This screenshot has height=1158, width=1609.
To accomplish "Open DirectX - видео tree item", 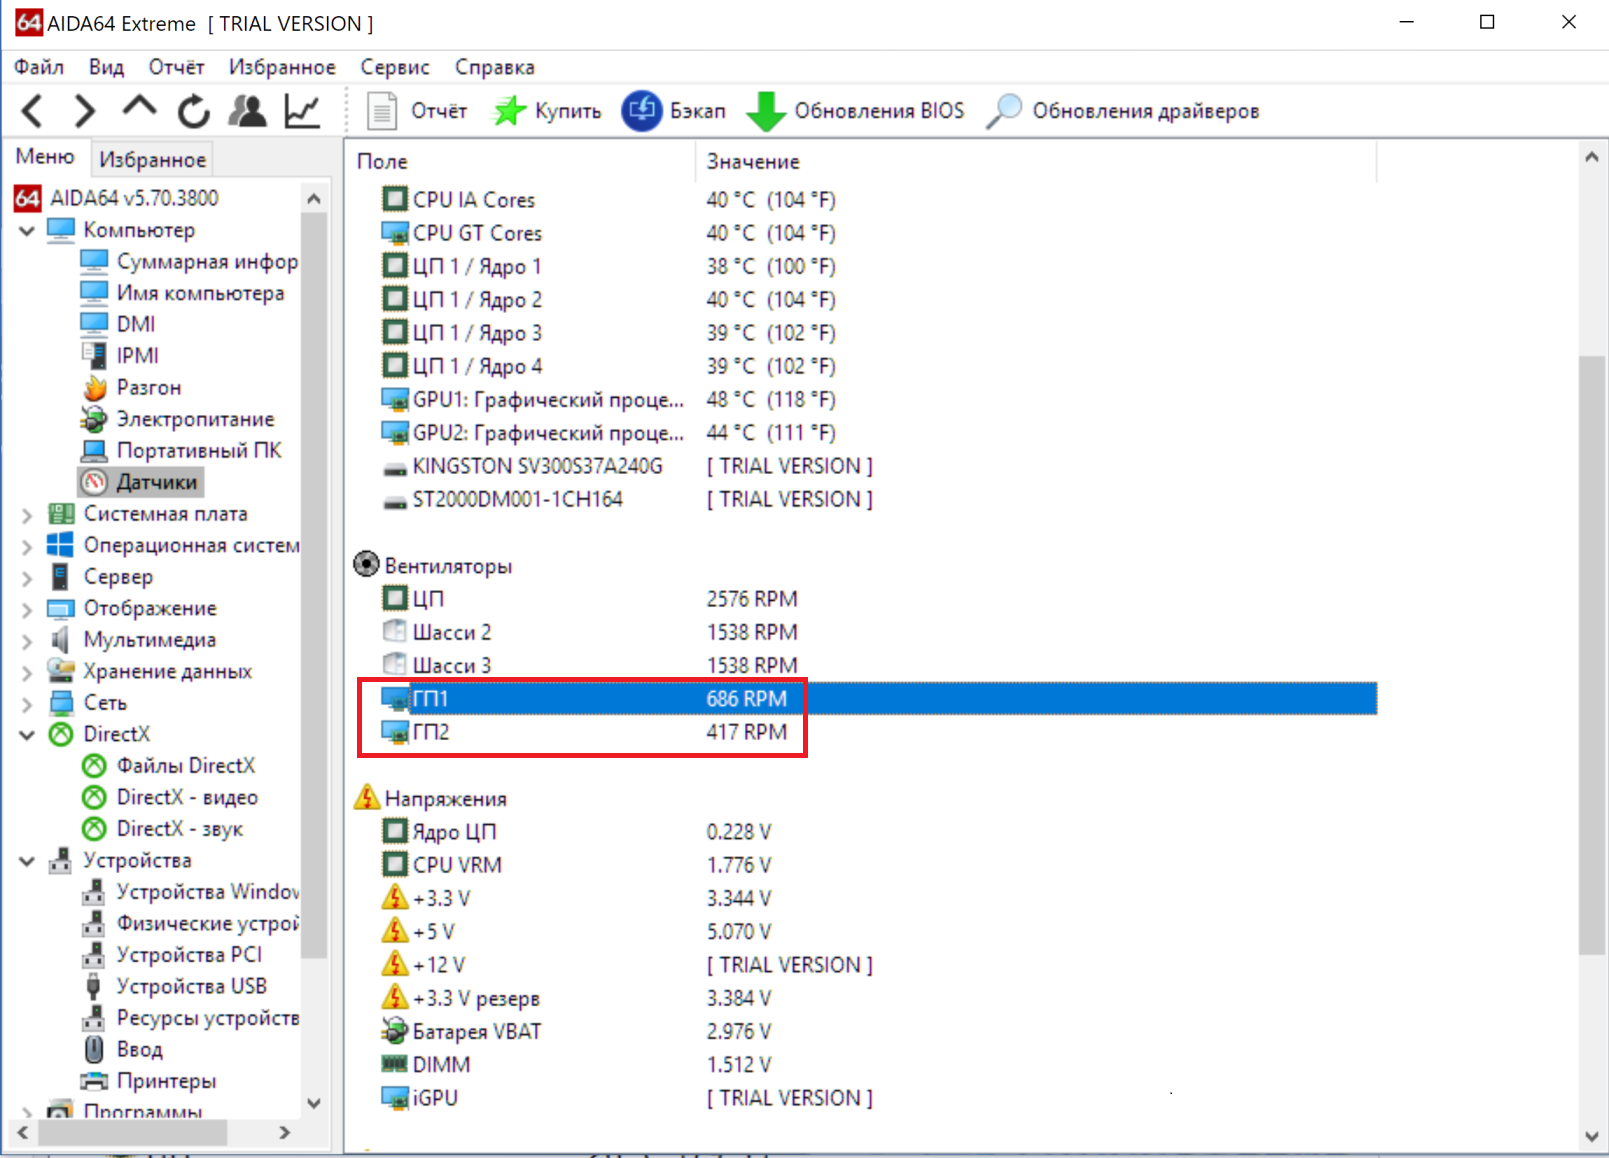I will [x=169, y=797].
